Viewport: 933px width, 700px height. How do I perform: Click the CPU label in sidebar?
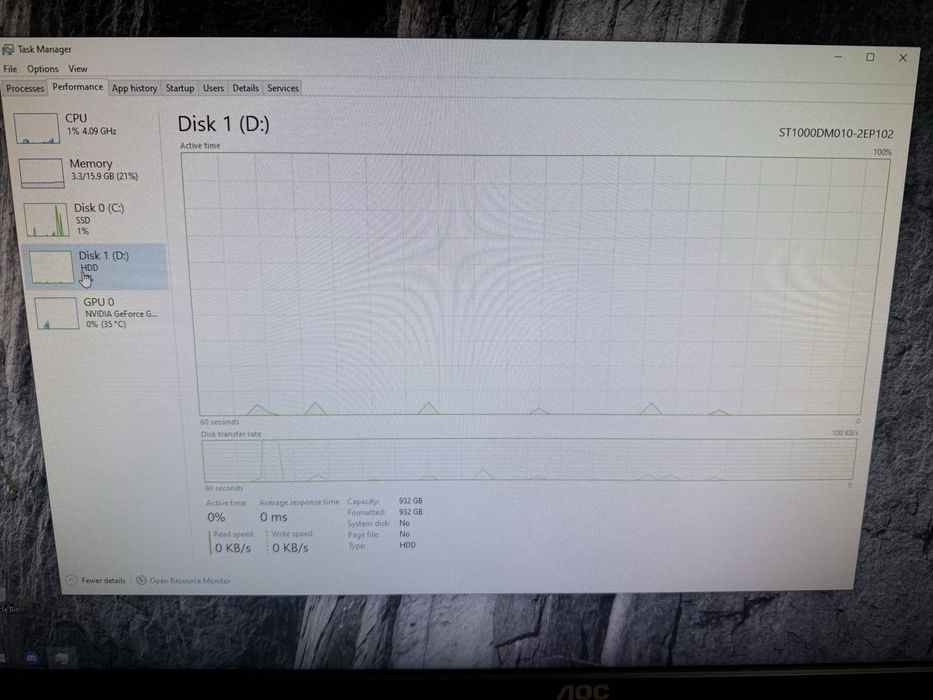pyautogui.click(x=76, y=118)
